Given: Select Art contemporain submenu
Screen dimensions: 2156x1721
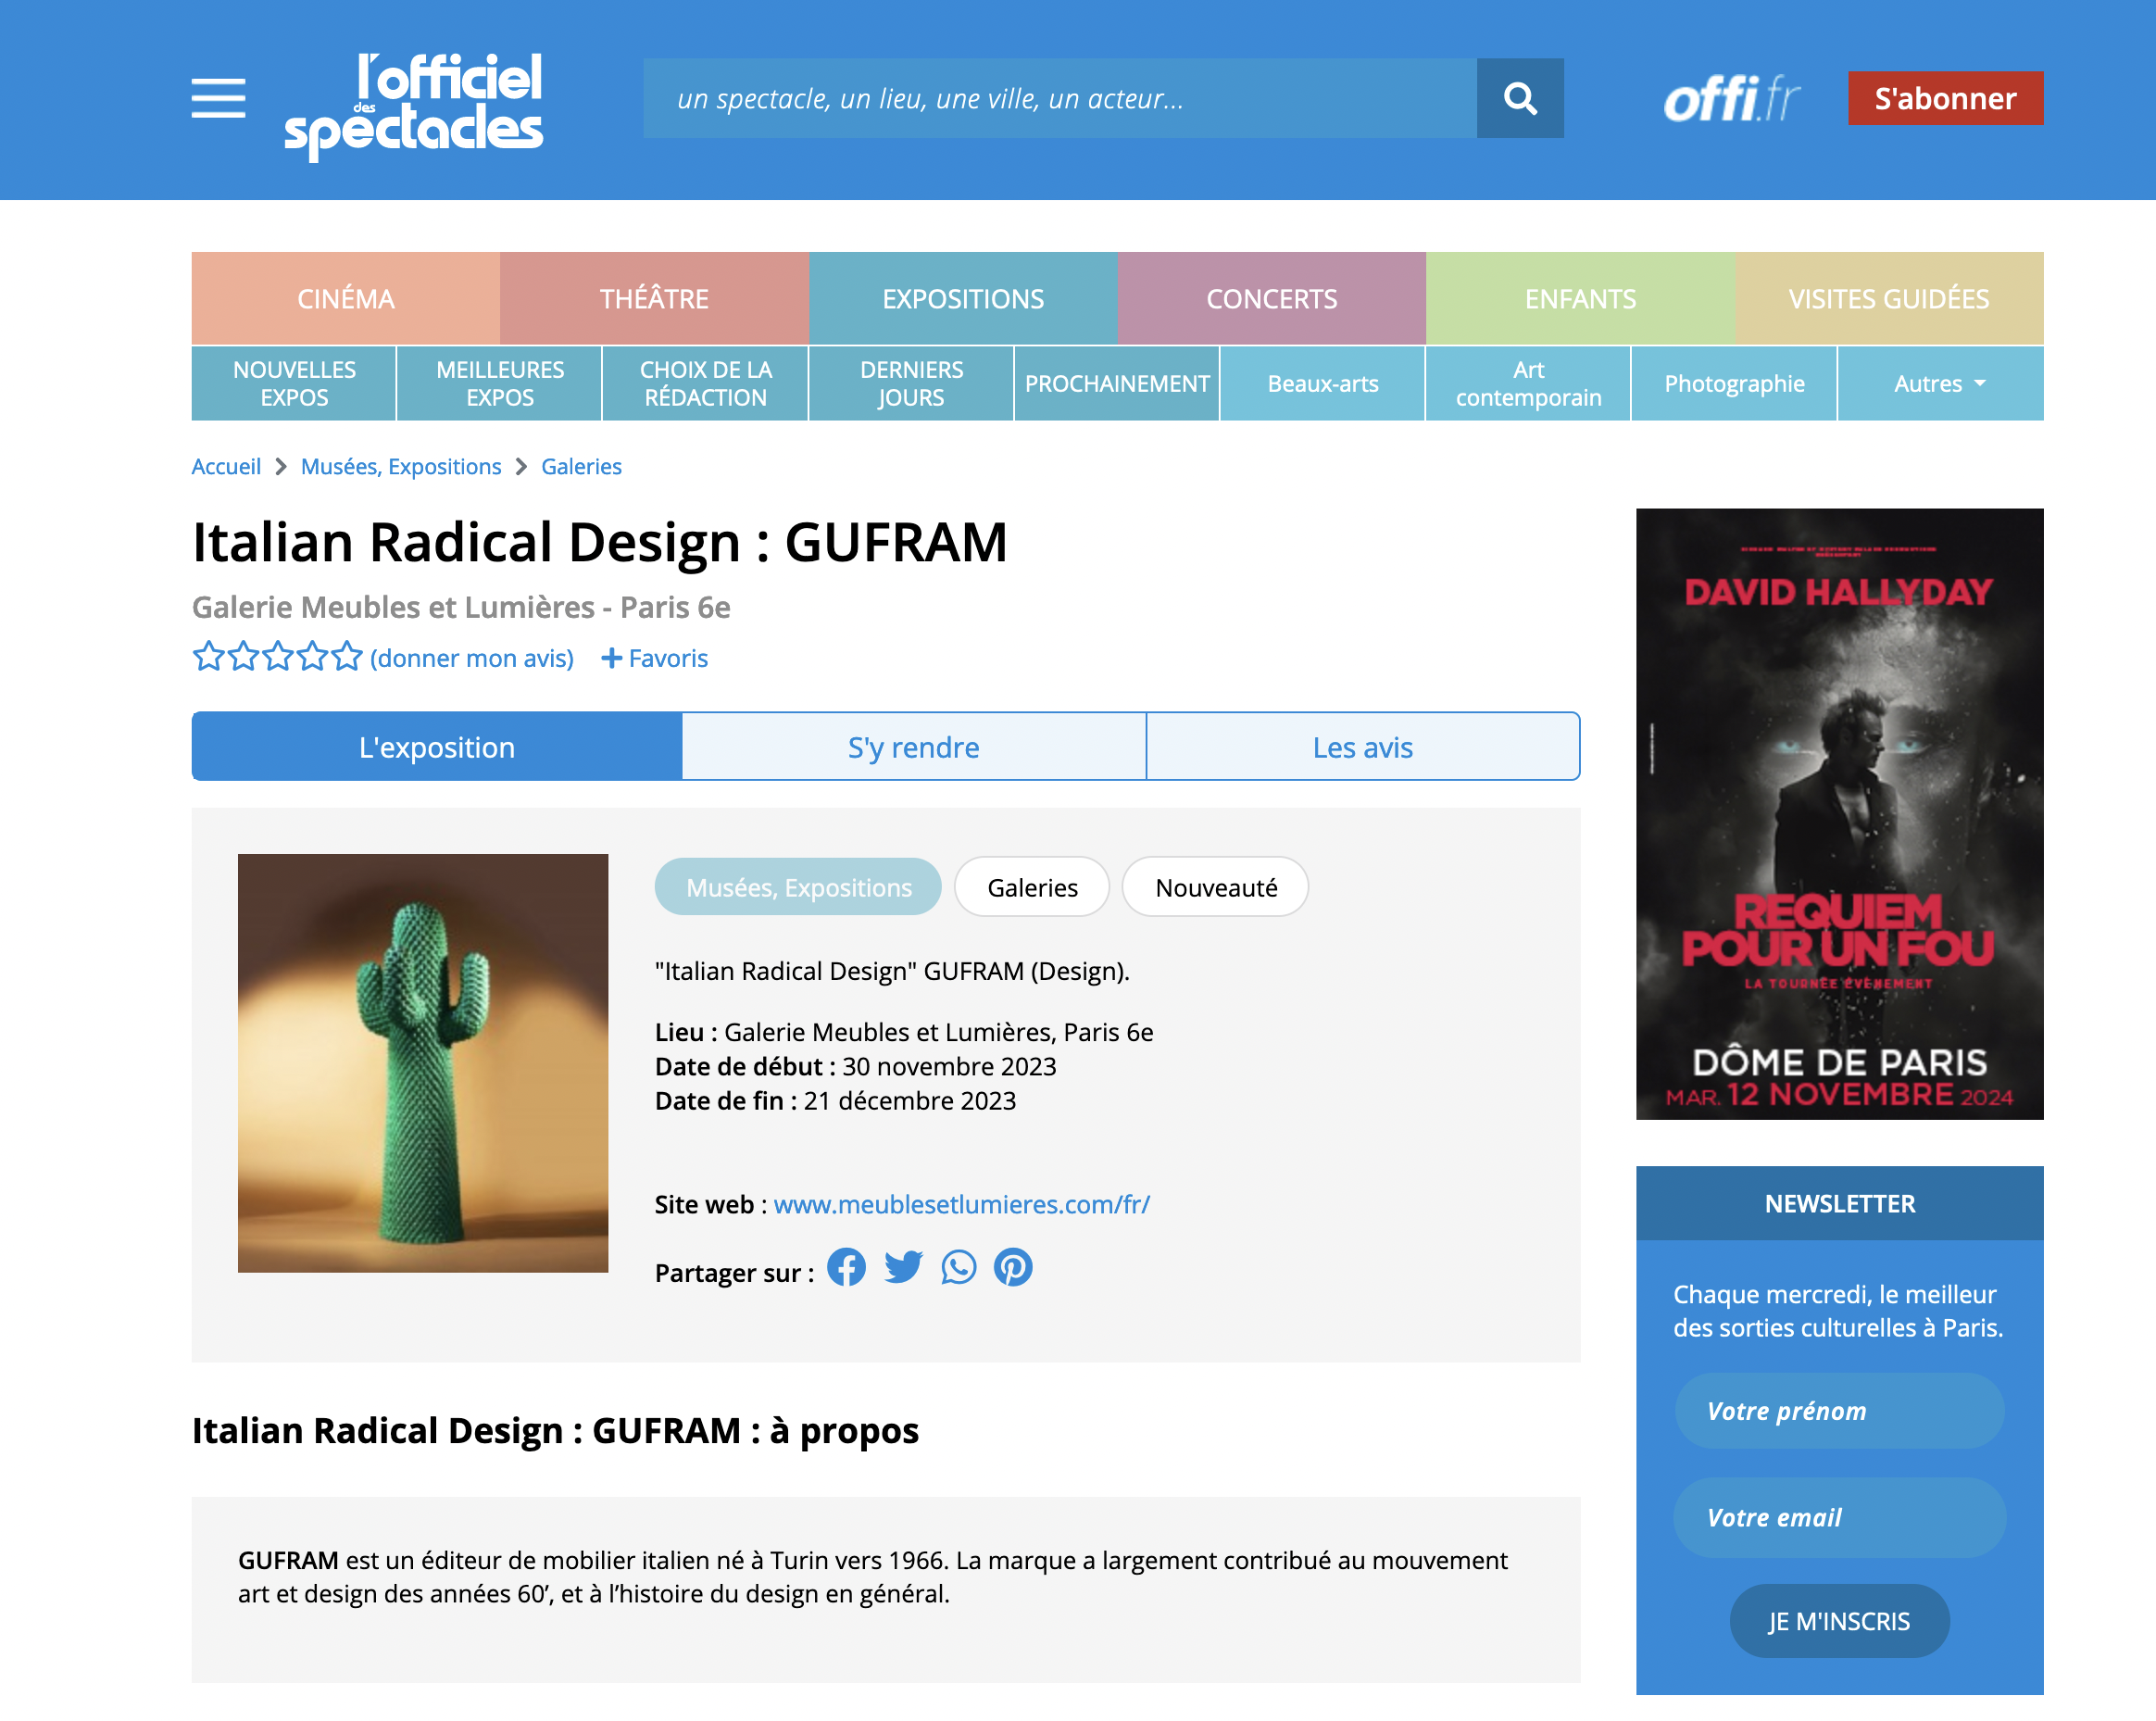Looking at the screenshot, I should (x=1528, y=384).
